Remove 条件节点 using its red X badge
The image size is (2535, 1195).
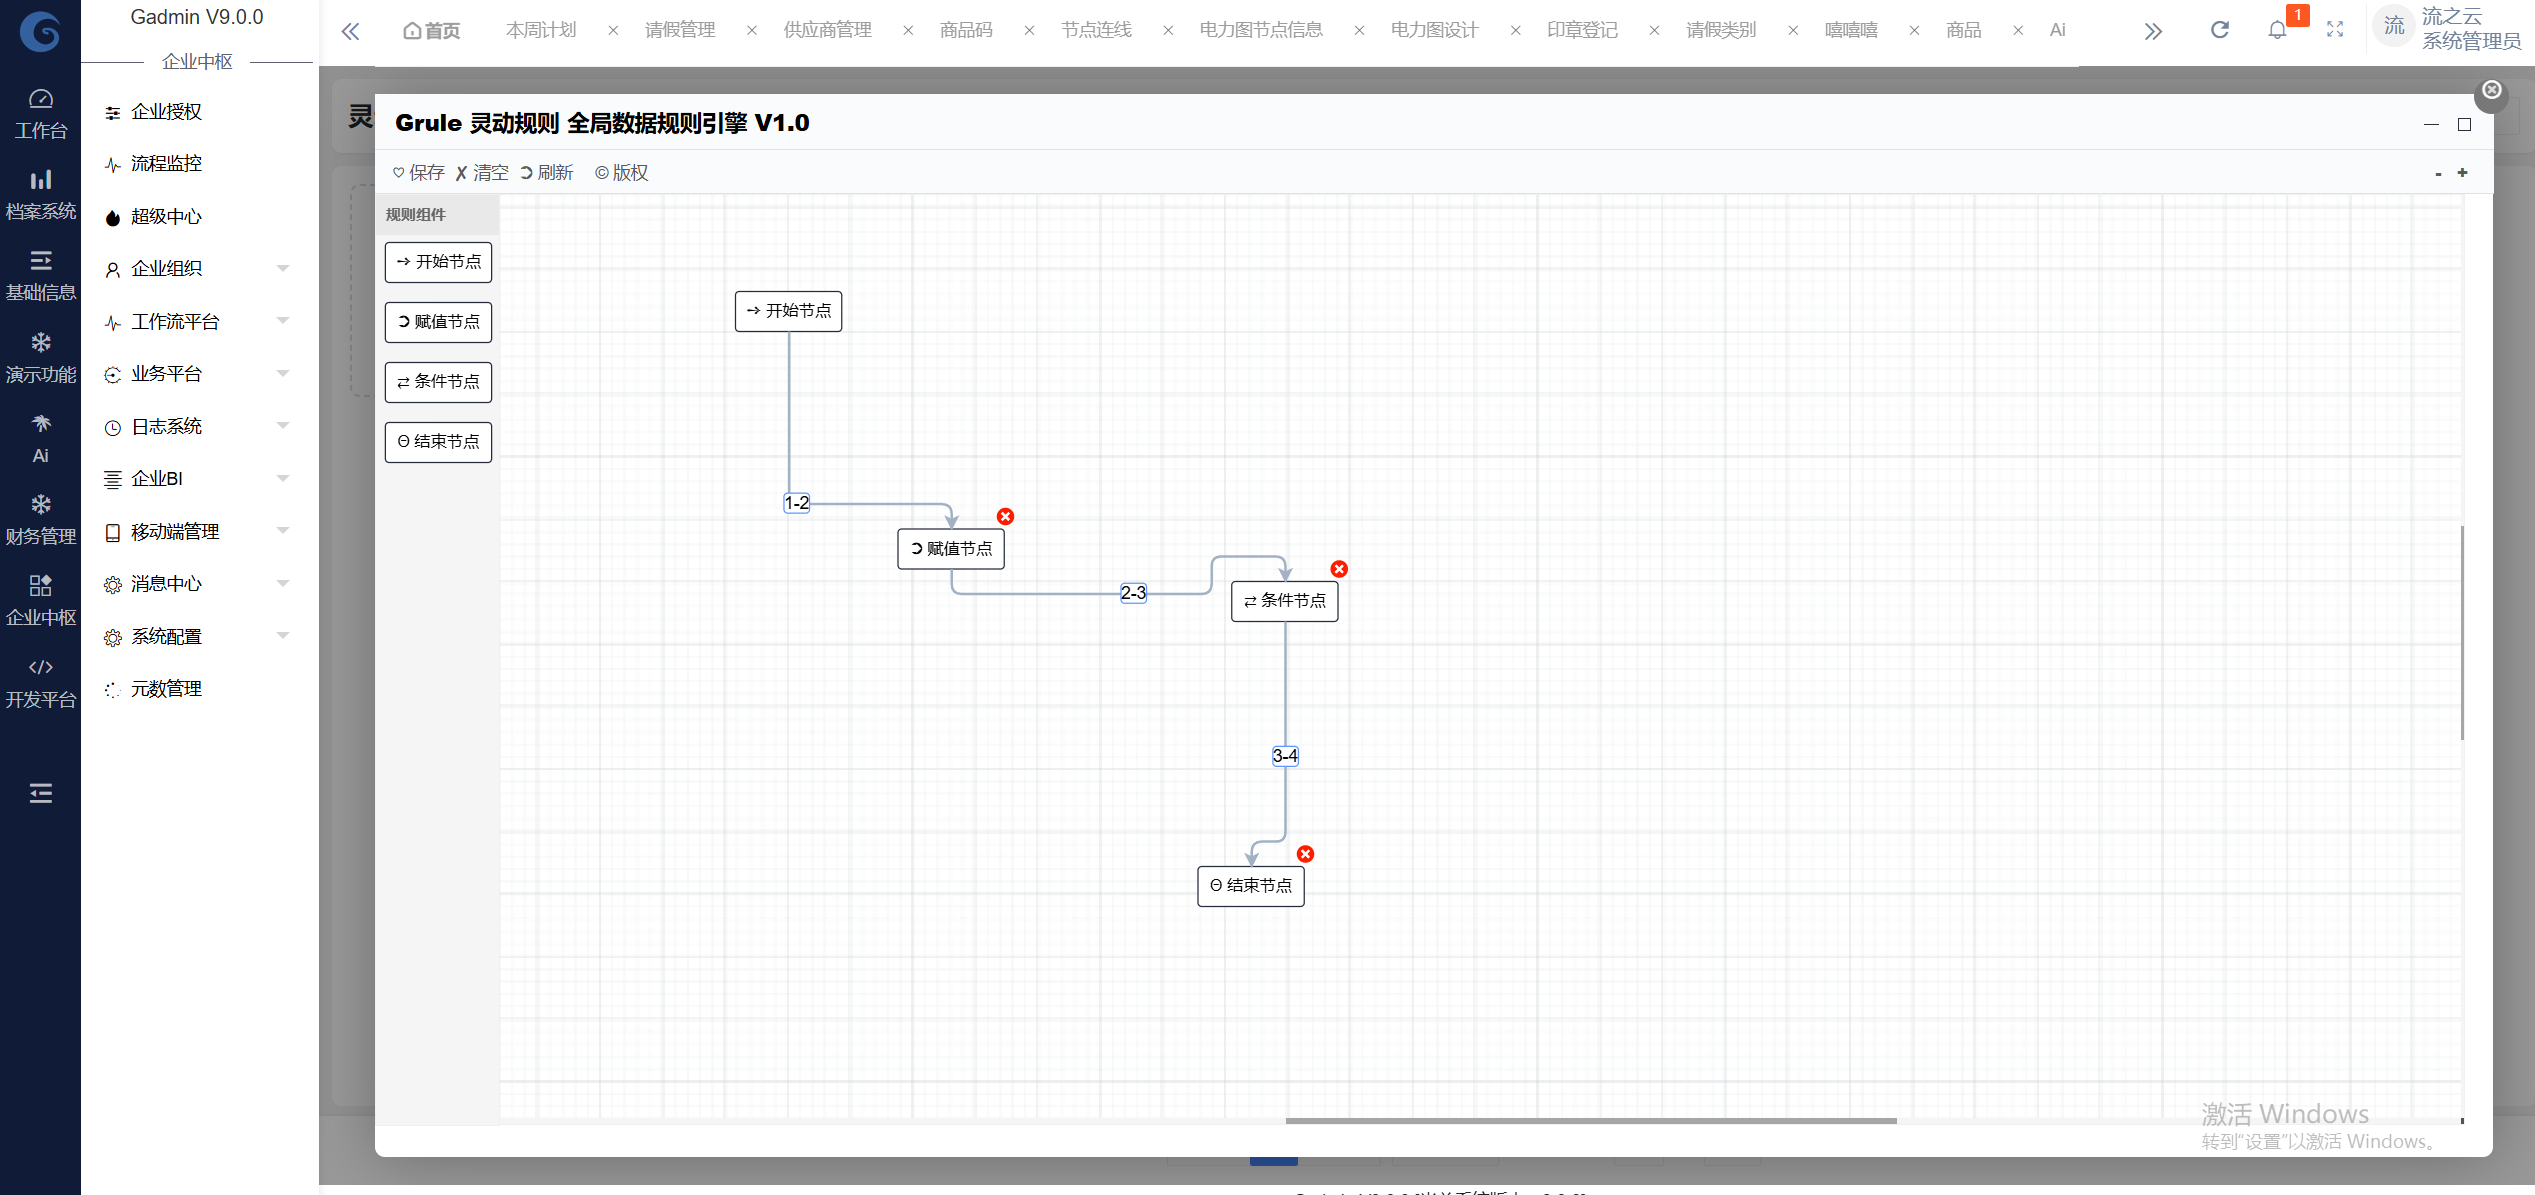(x=1339, y=569)
